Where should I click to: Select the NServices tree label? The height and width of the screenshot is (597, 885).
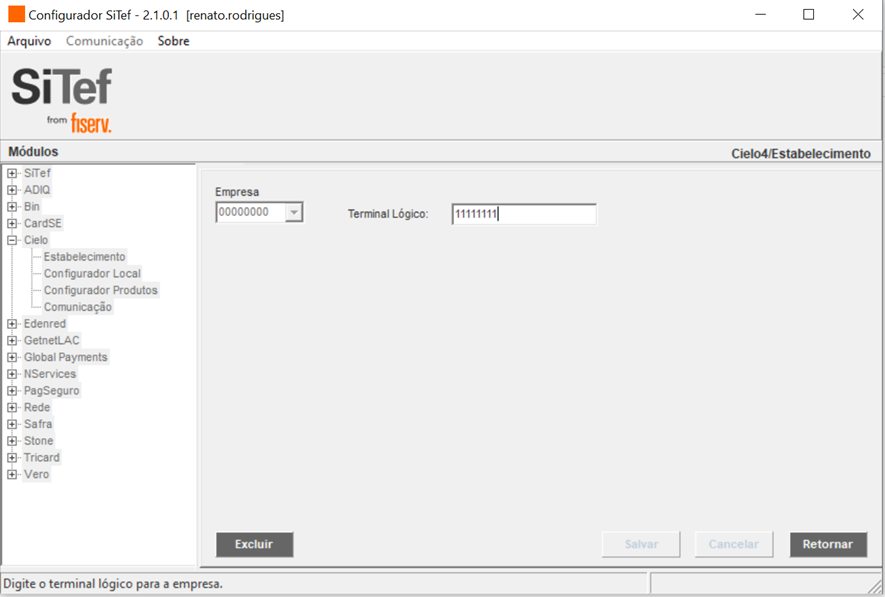click(50, 374)
